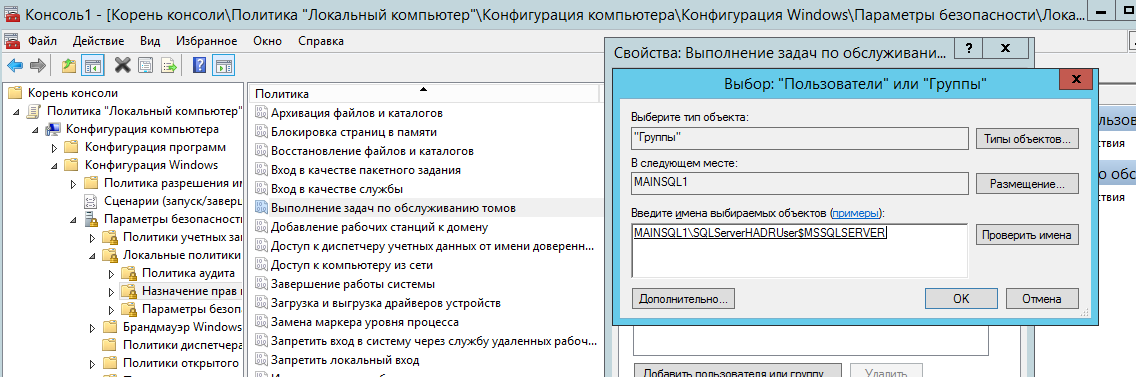1136x377 pixels.
Task: Go up one level with folder-arrow icon
Action: pos(69,66)
